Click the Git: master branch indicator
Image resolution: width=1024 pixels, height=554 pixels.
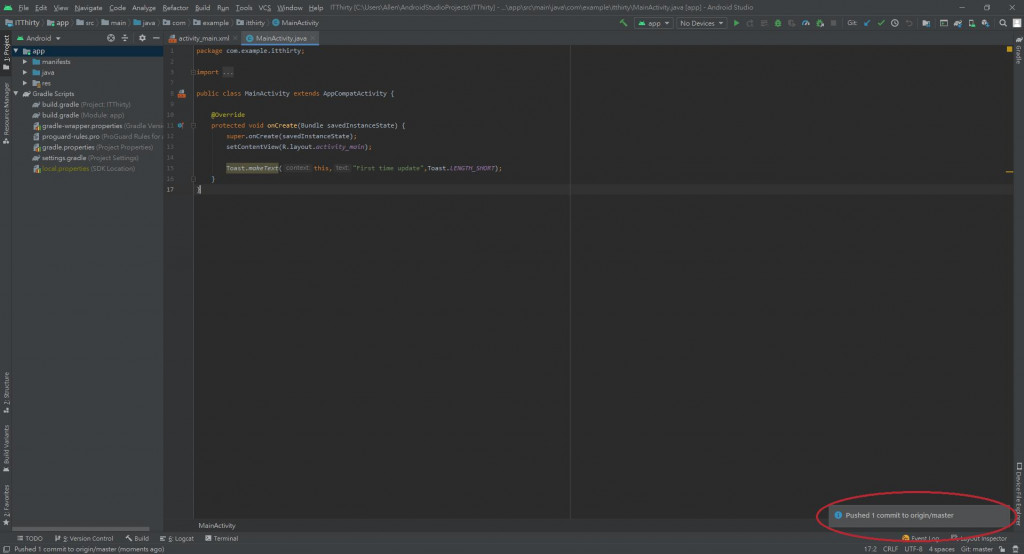(976, 549)
